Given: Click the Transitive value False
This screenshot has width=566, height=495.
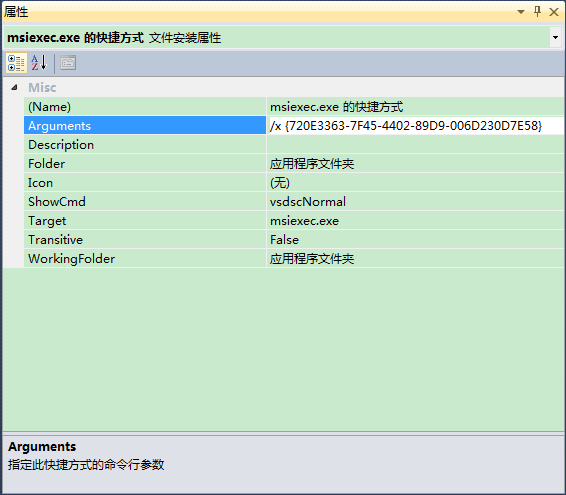Looking at the screenshot, I should pos(284,240).
